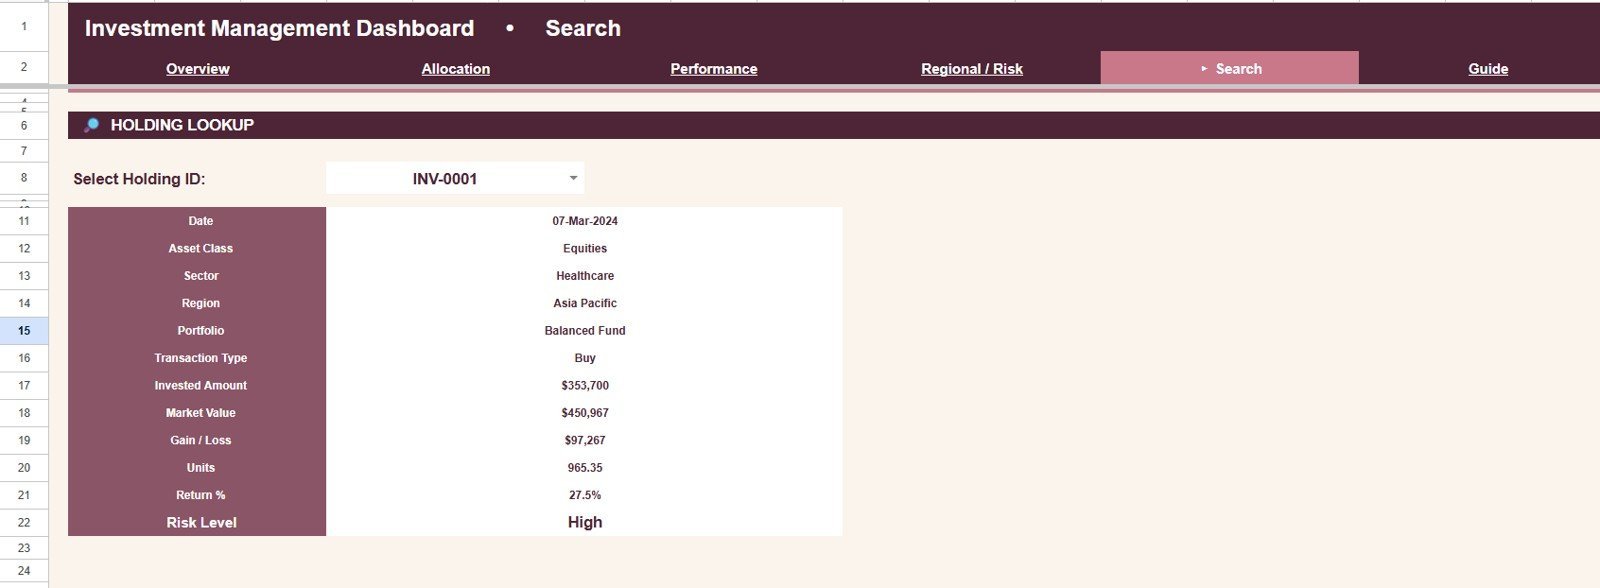The height and width of the screenshot is (588, 1600).
Task: Click the Healthcare value cell
Action: click(x=584, y=276)
